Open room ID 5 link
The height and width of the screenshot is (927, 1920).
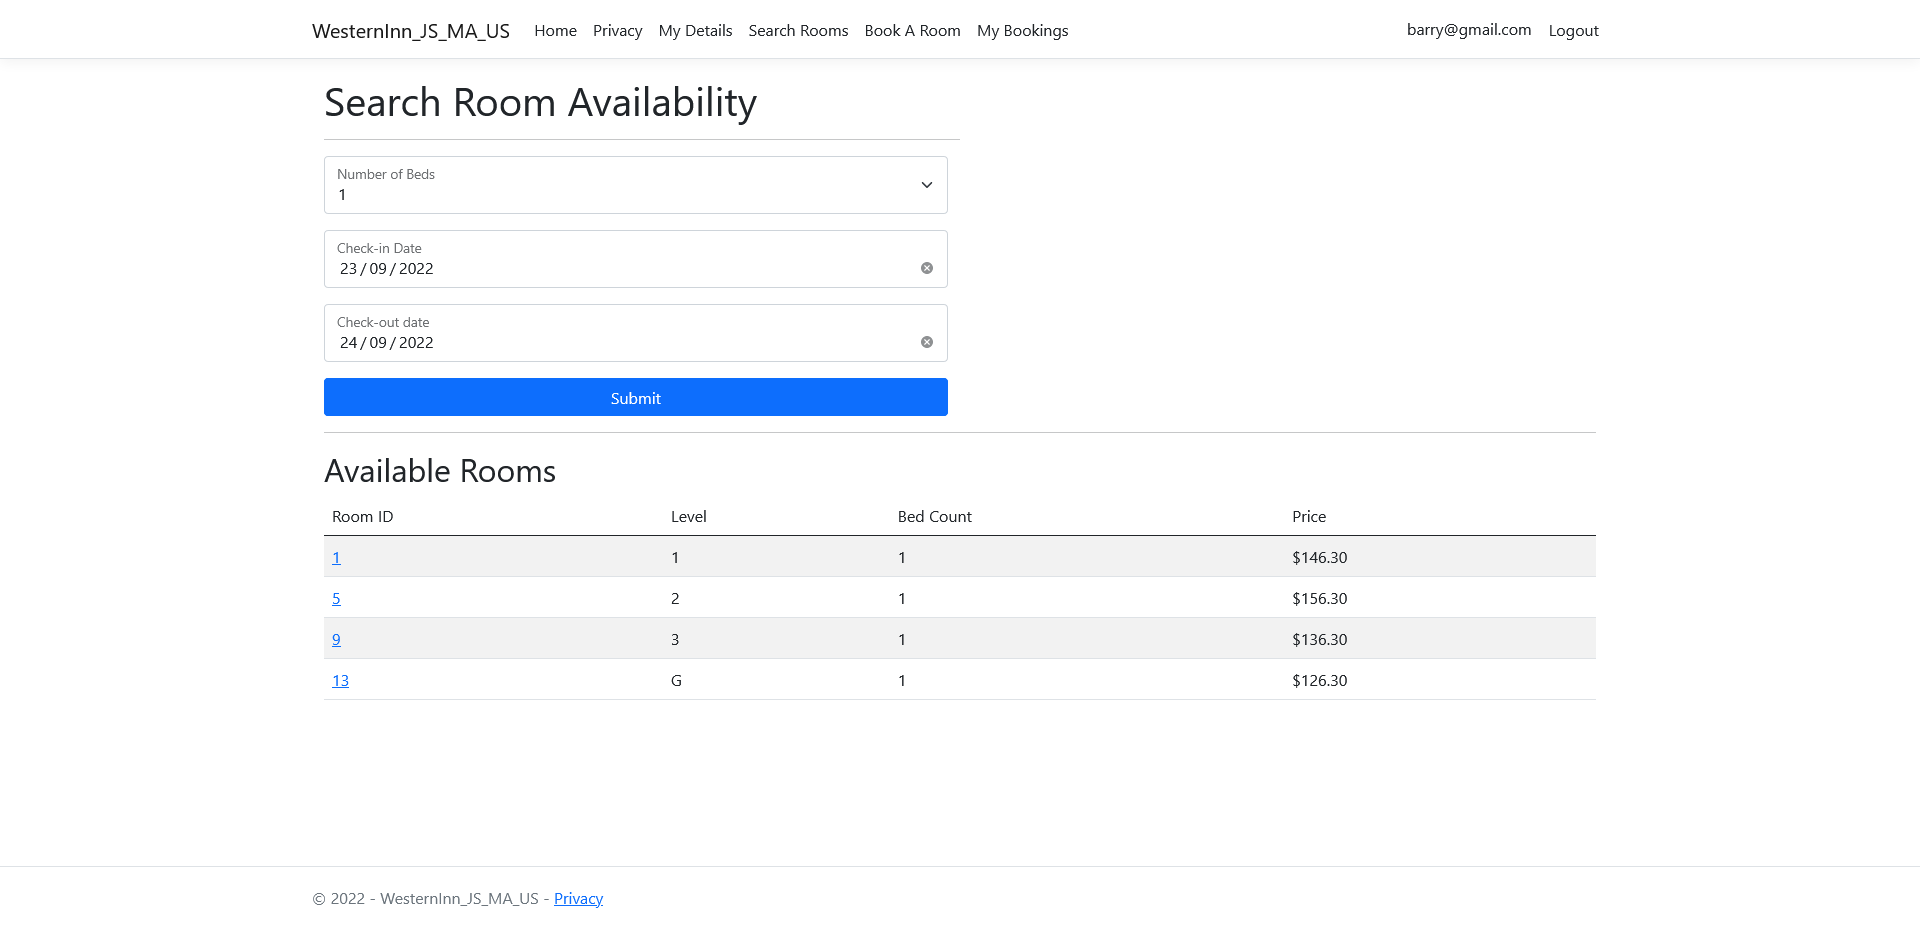pyautogui.click(x=336, y=599)
